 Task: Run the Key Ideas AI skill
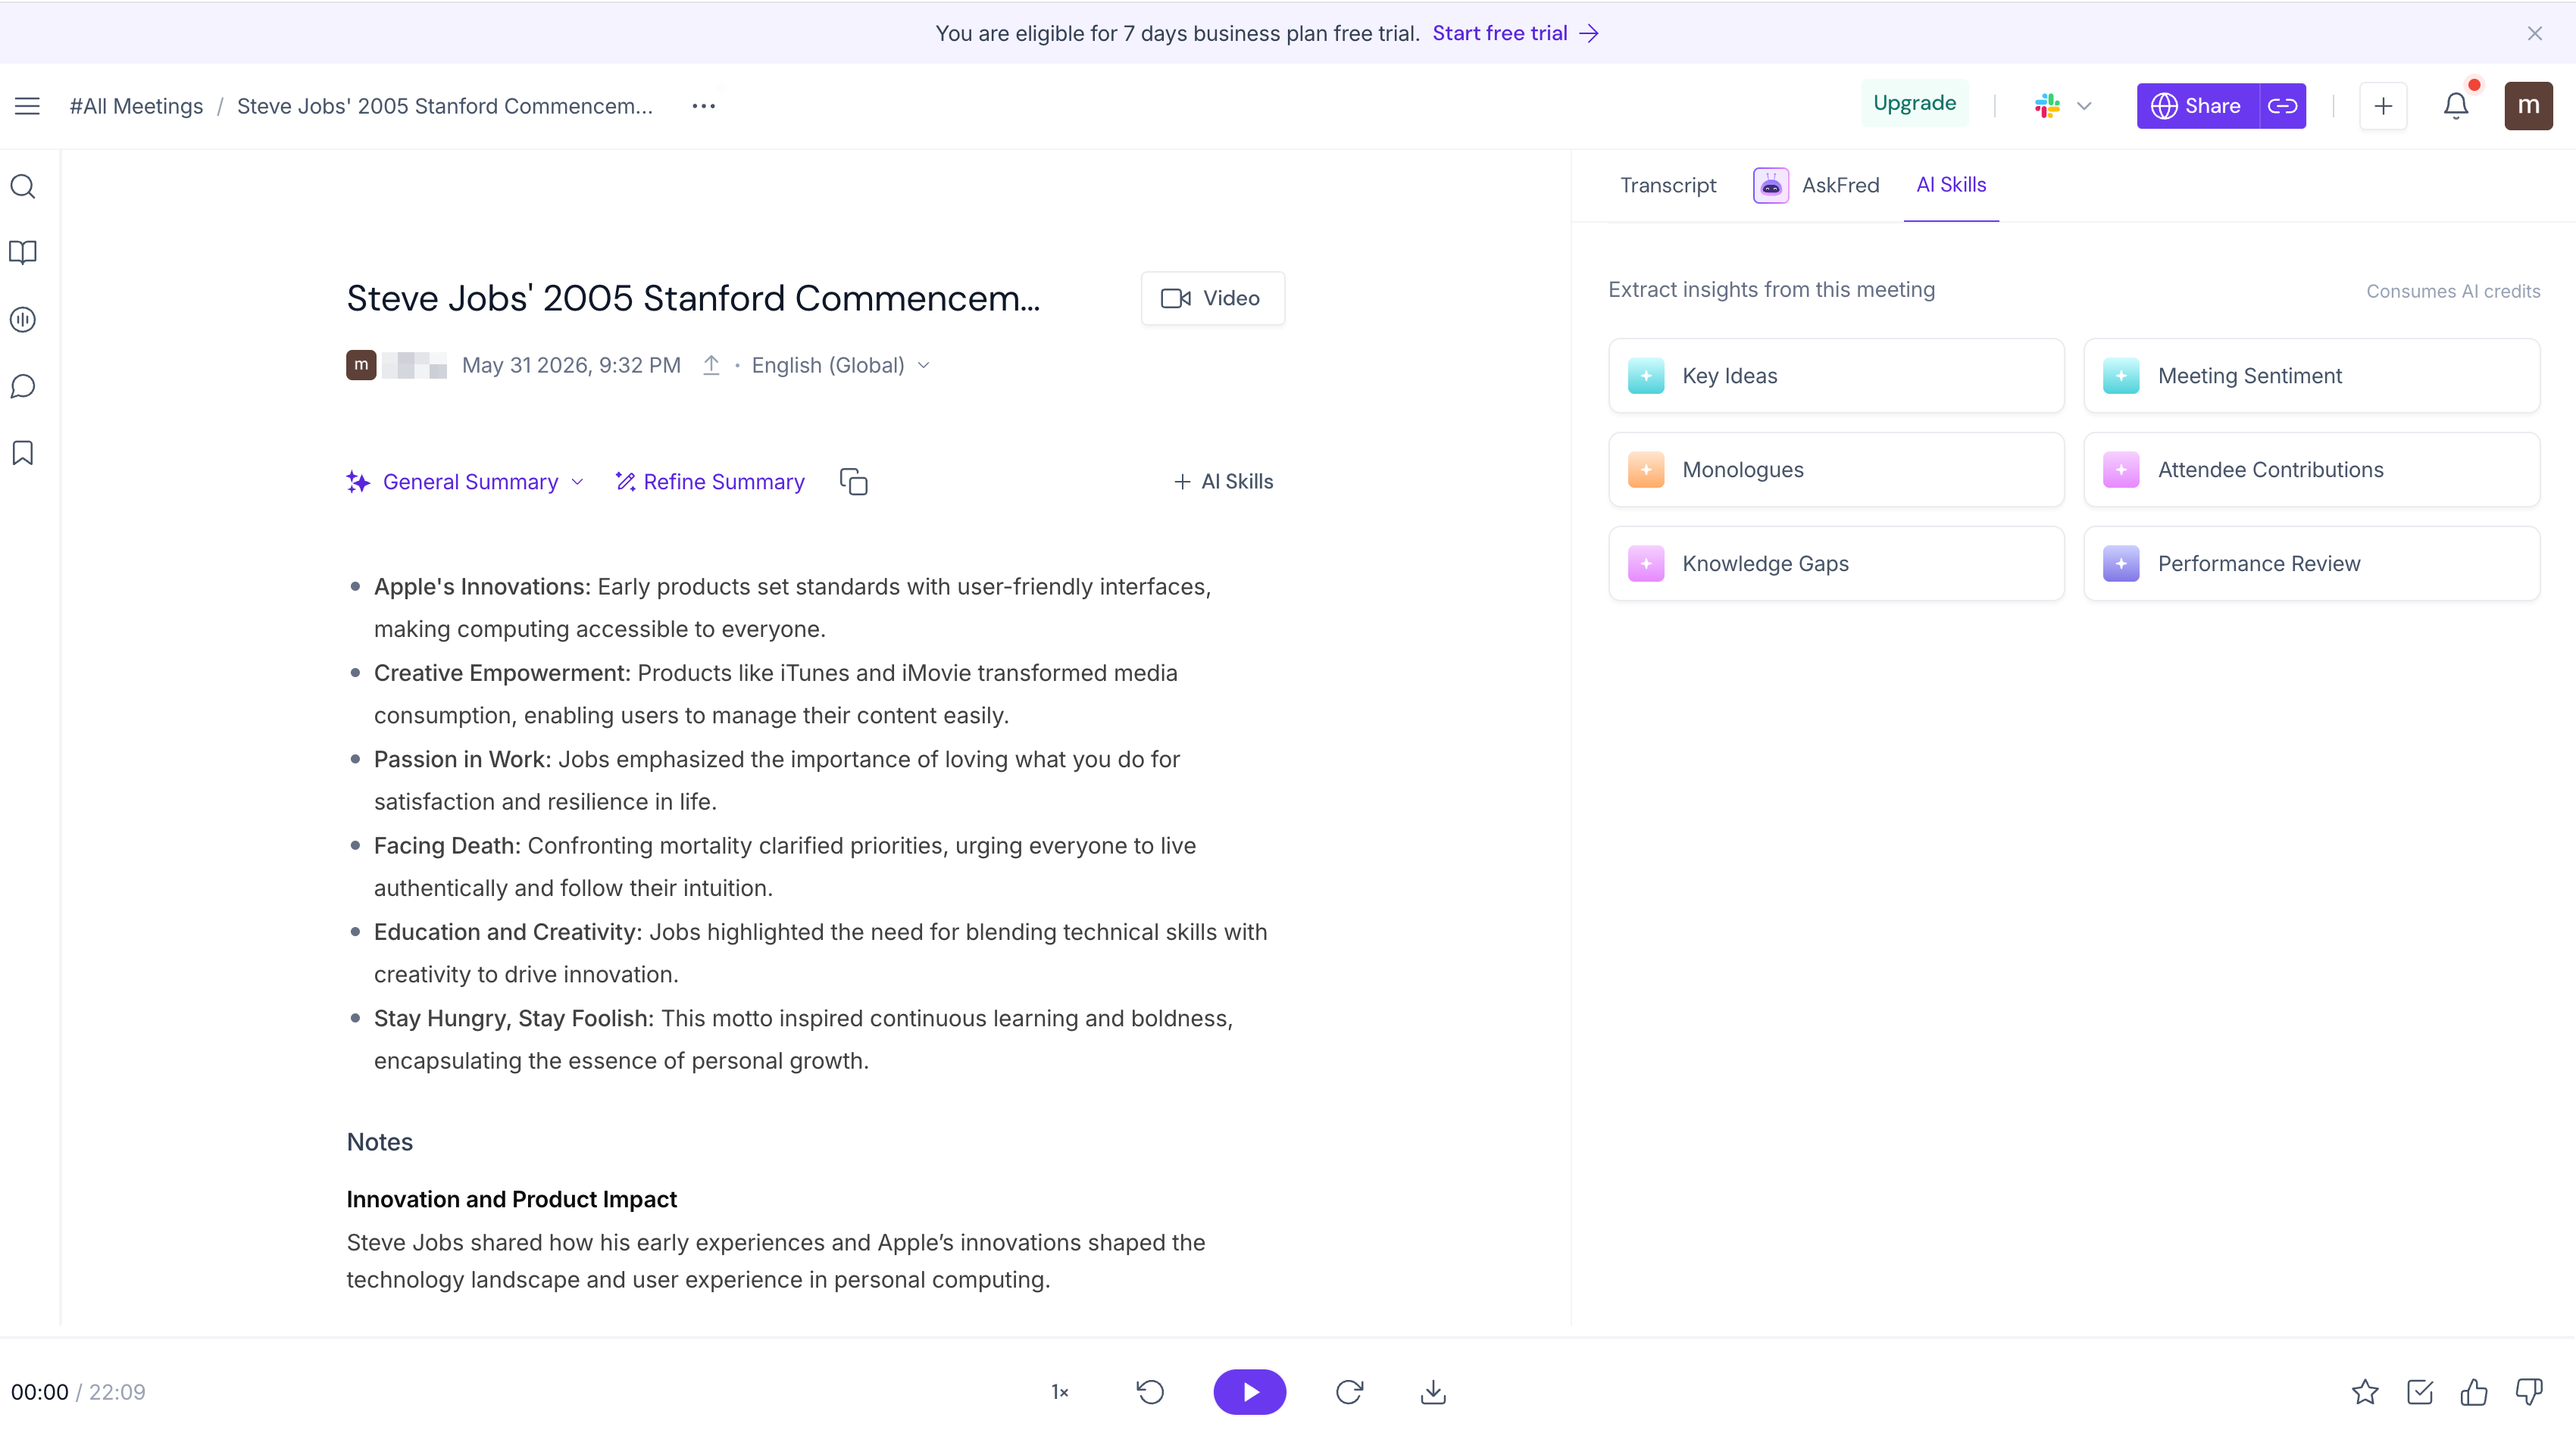click(x=1835, y=376)
